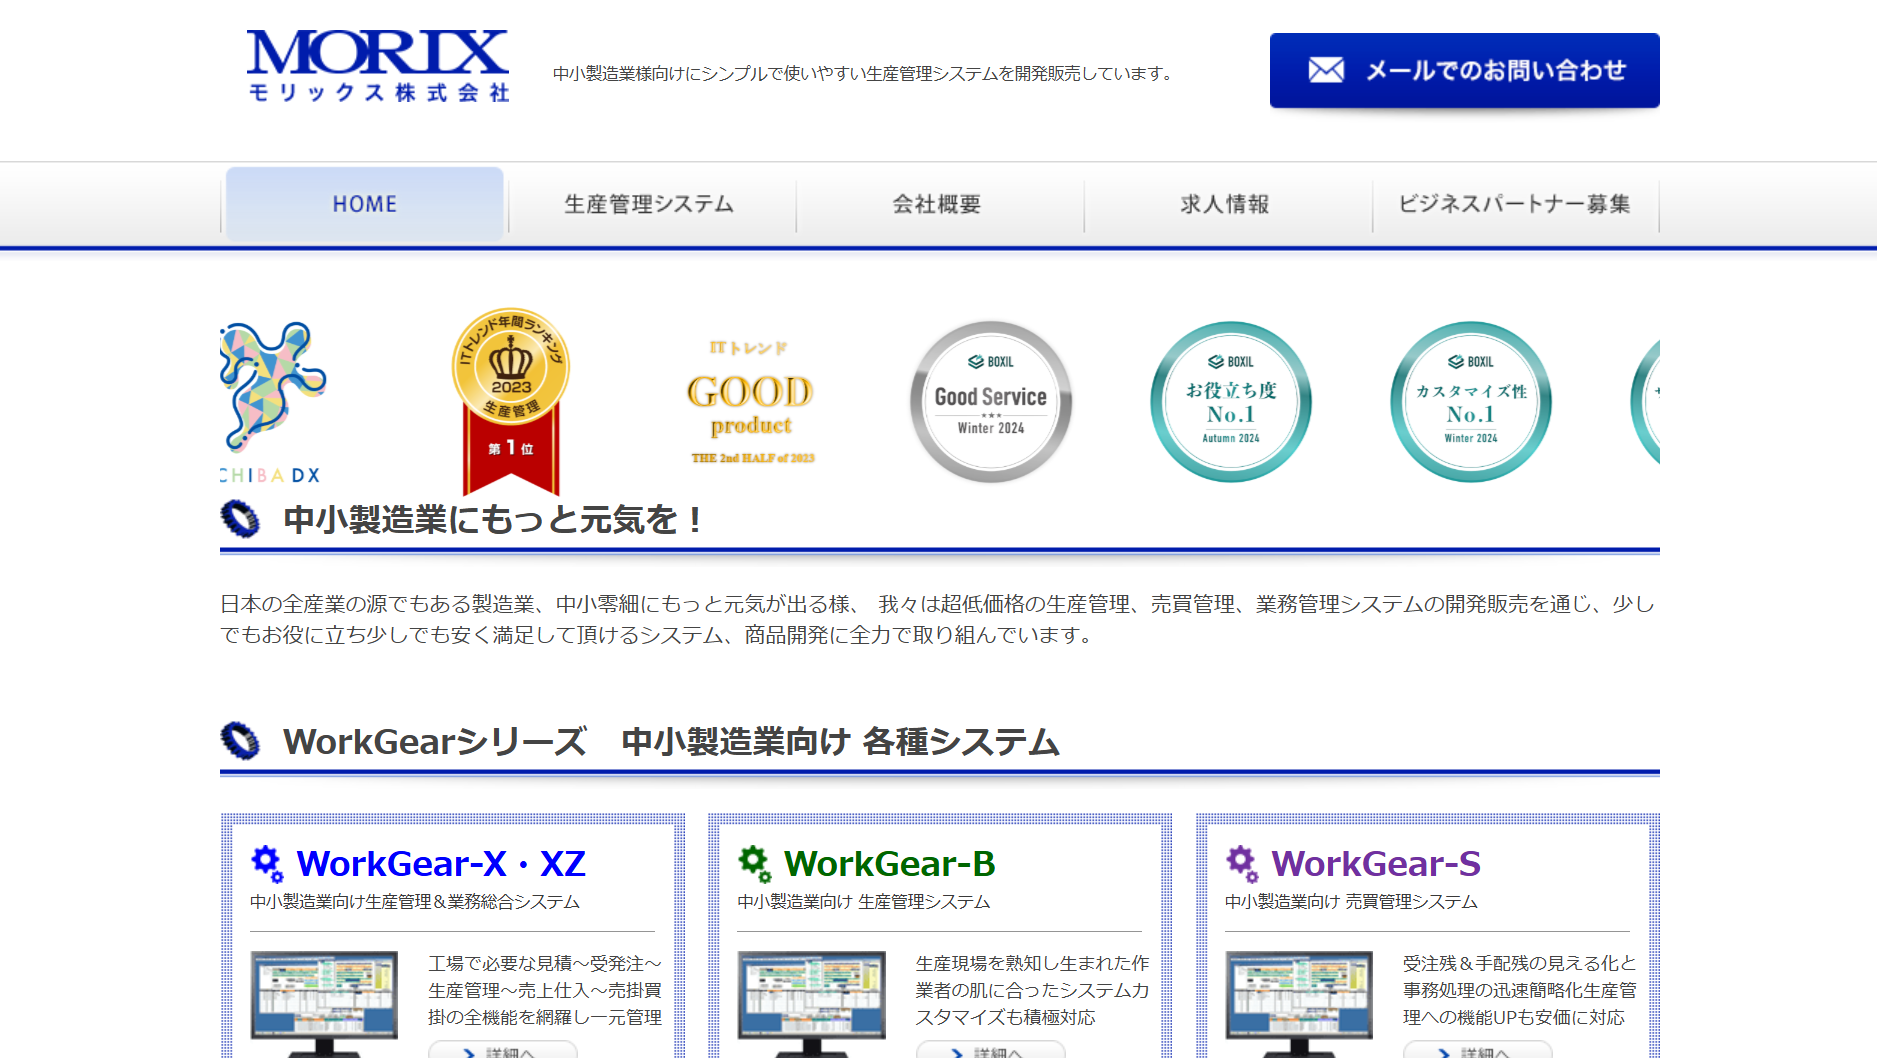Open the 求人情報 menu item
The width and height of the screenshot is (1877, 1058).
(x=1225, y=204)
